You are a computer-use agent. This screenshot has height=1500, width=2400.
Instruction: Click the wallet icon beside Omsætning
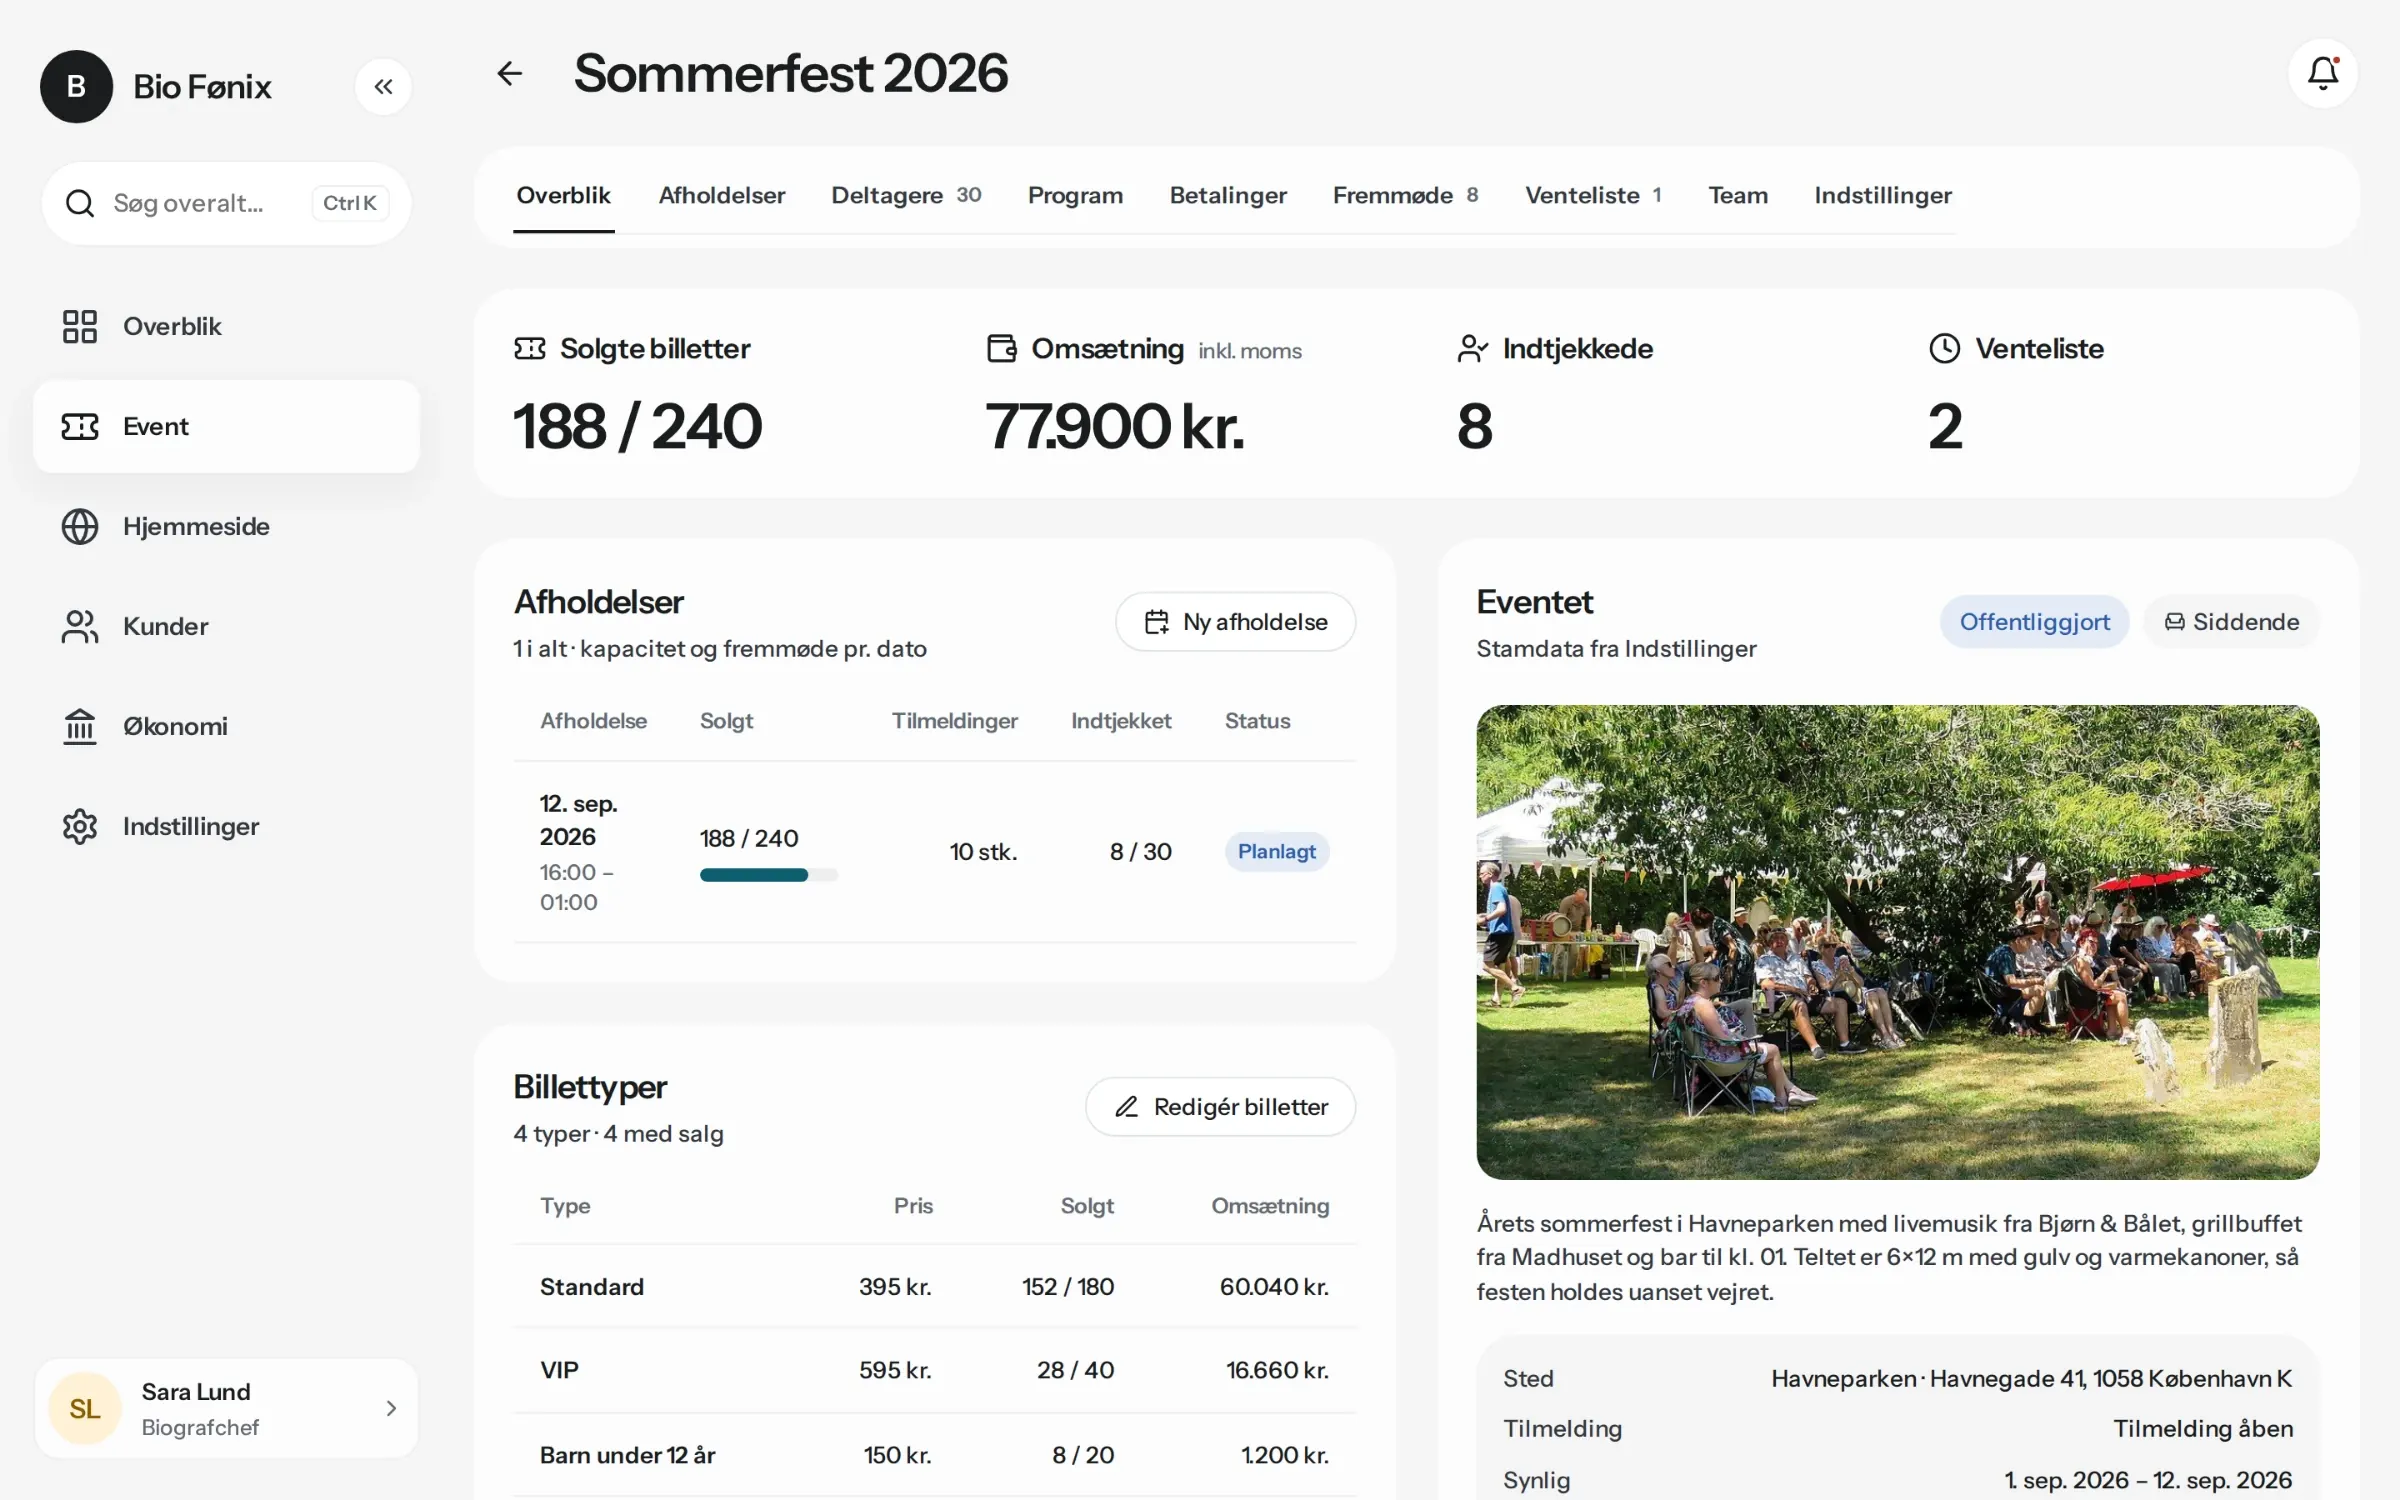coord(1002,348)
